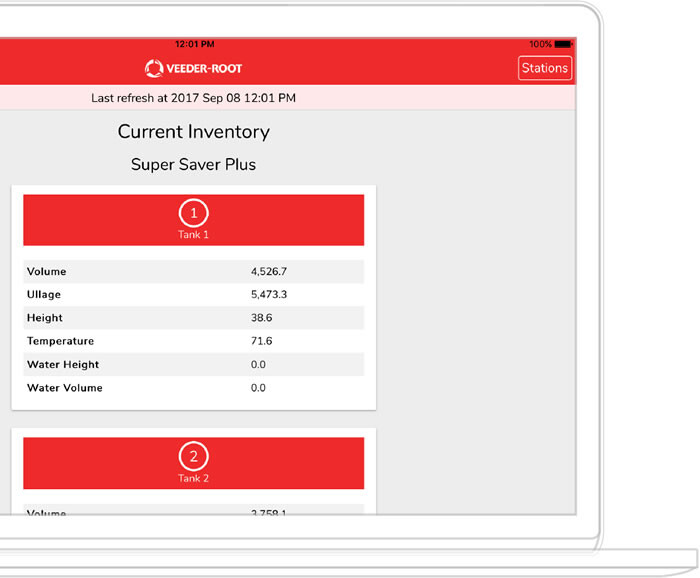
Task: Click the Veeder-Root logo
Action: pos(193,68)
